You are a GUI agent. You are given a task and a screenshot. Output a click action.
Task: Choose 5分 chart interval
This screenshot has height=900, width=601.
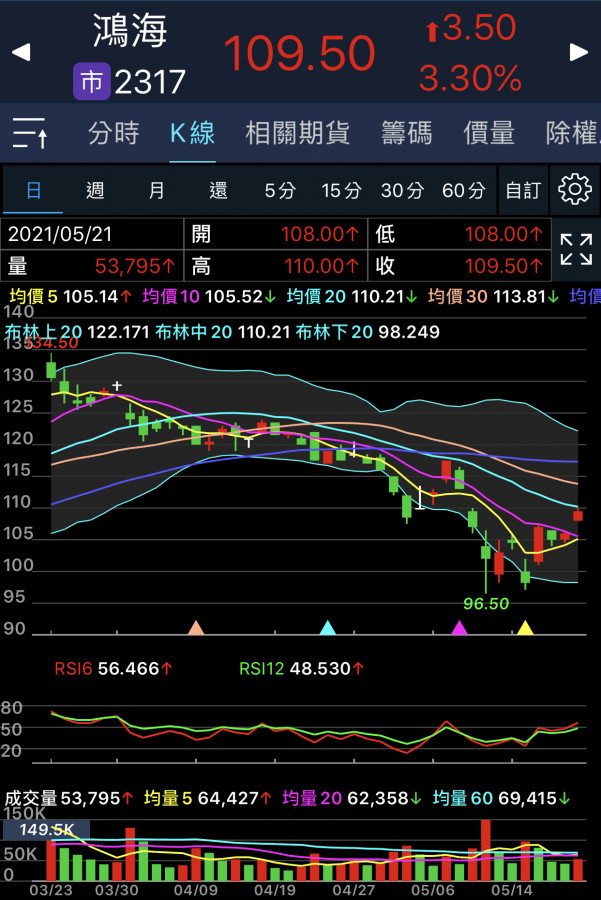click(x=280, y=190)
